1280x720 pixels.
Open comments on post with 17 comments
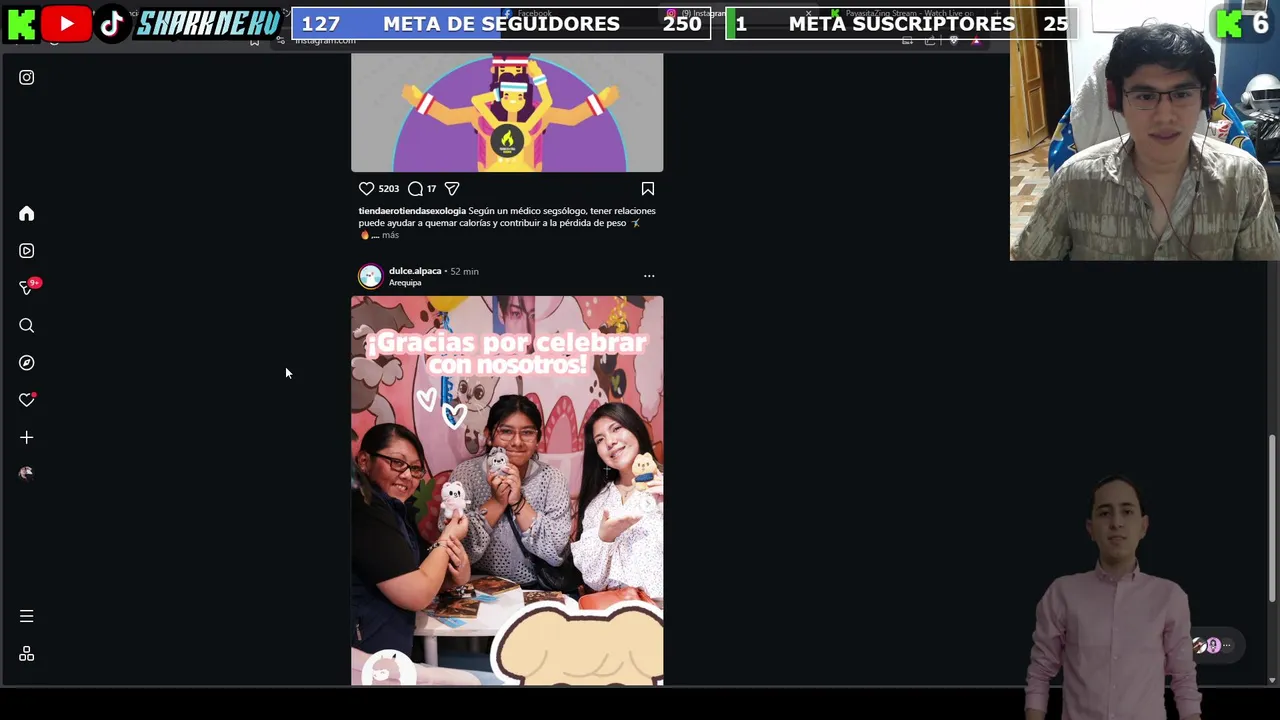(x=415, y=188)
